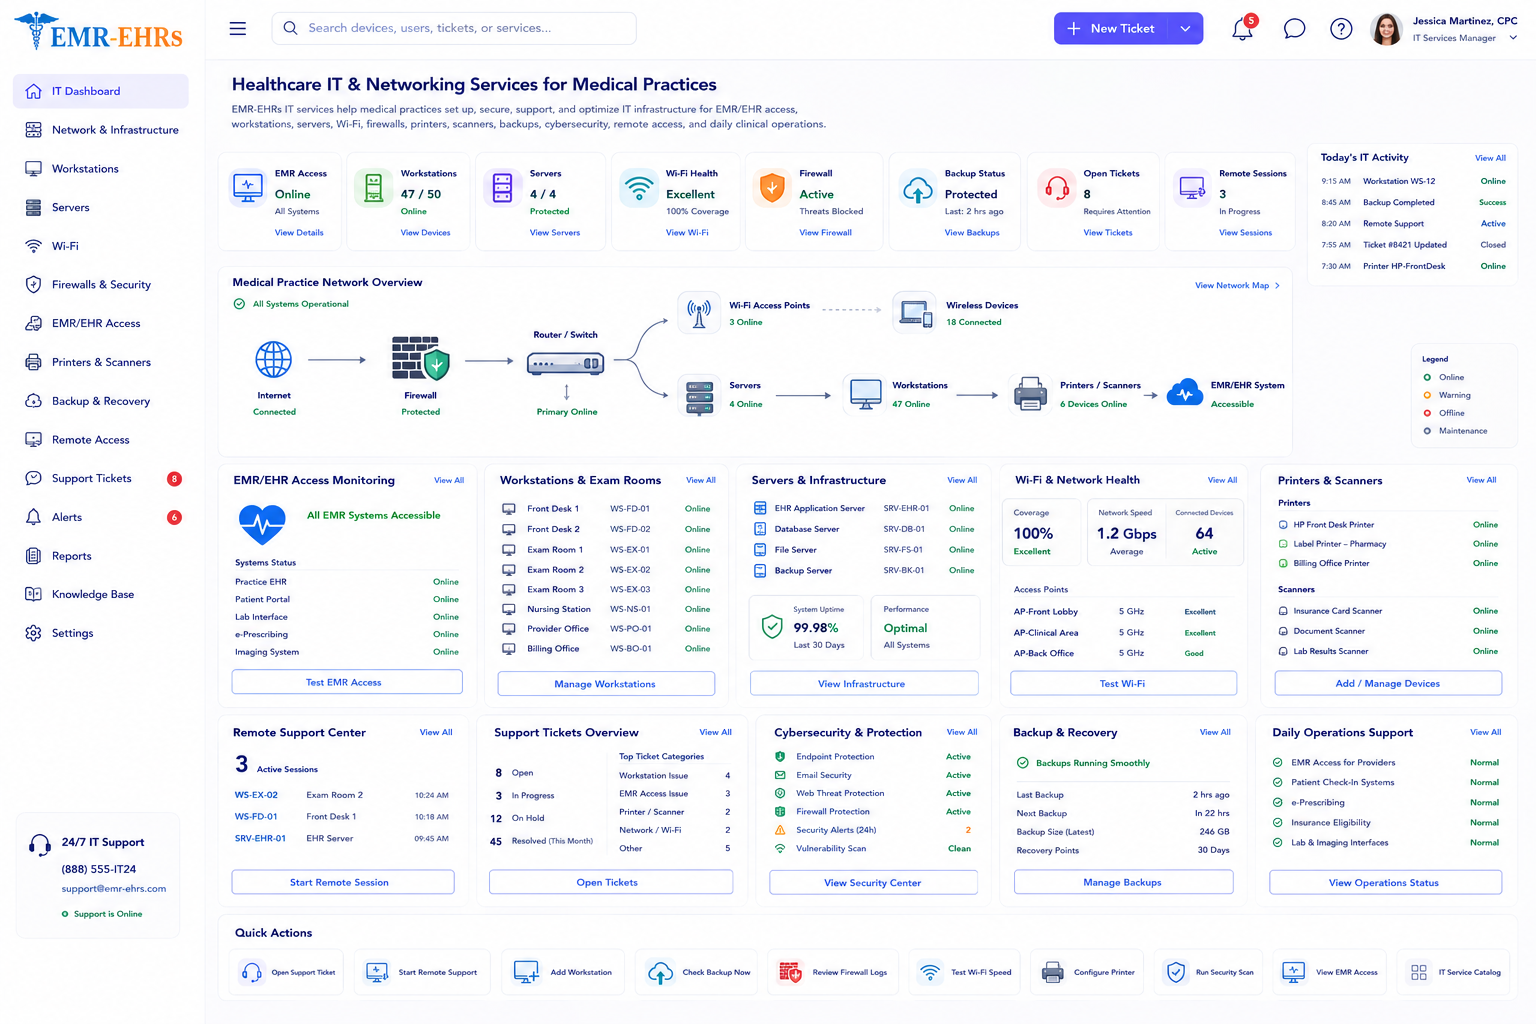Click the Alerts badge showing 6
Image resolution: width=1536 pixels, height=1024 pixels.
point(174,517)
